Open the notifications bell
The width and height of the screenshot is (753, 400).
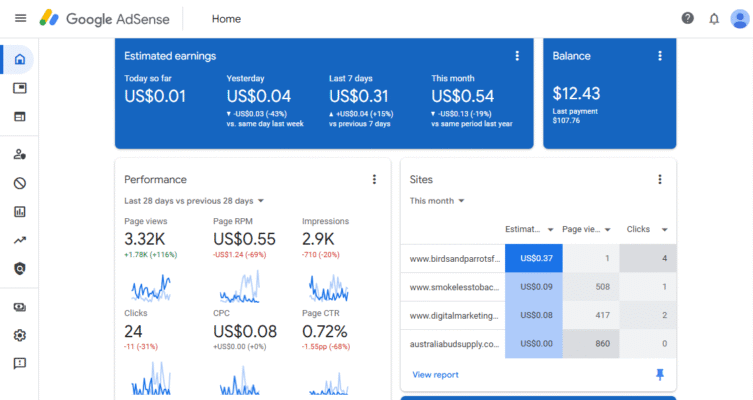tap(714, 18)
